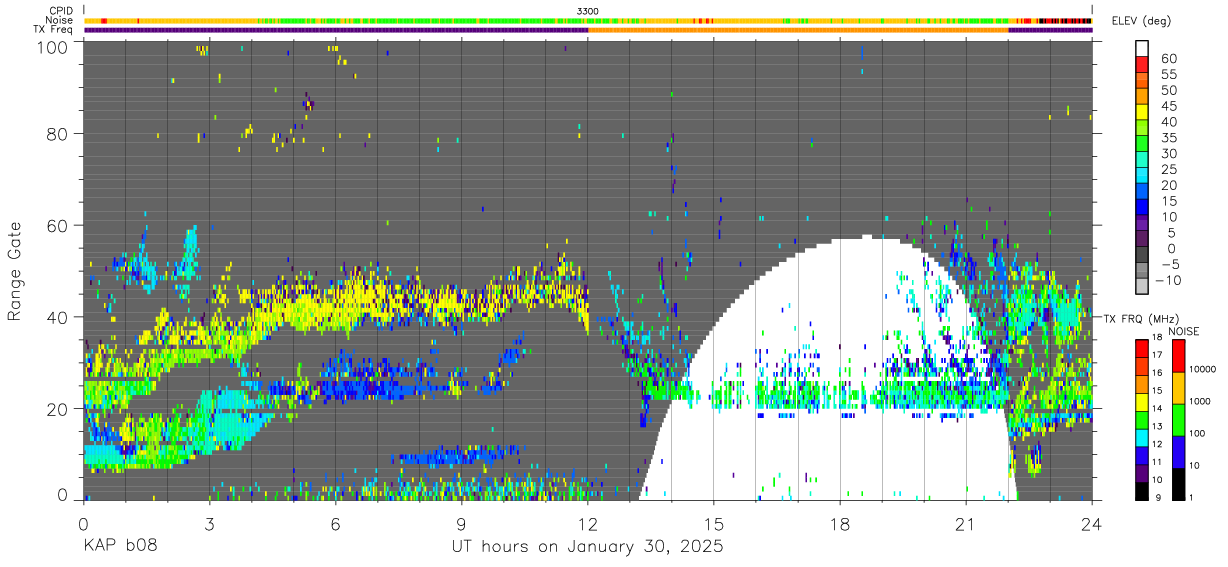
Task: Click the yellow 40–45 elevation color segment
Action: point(1142,113)
